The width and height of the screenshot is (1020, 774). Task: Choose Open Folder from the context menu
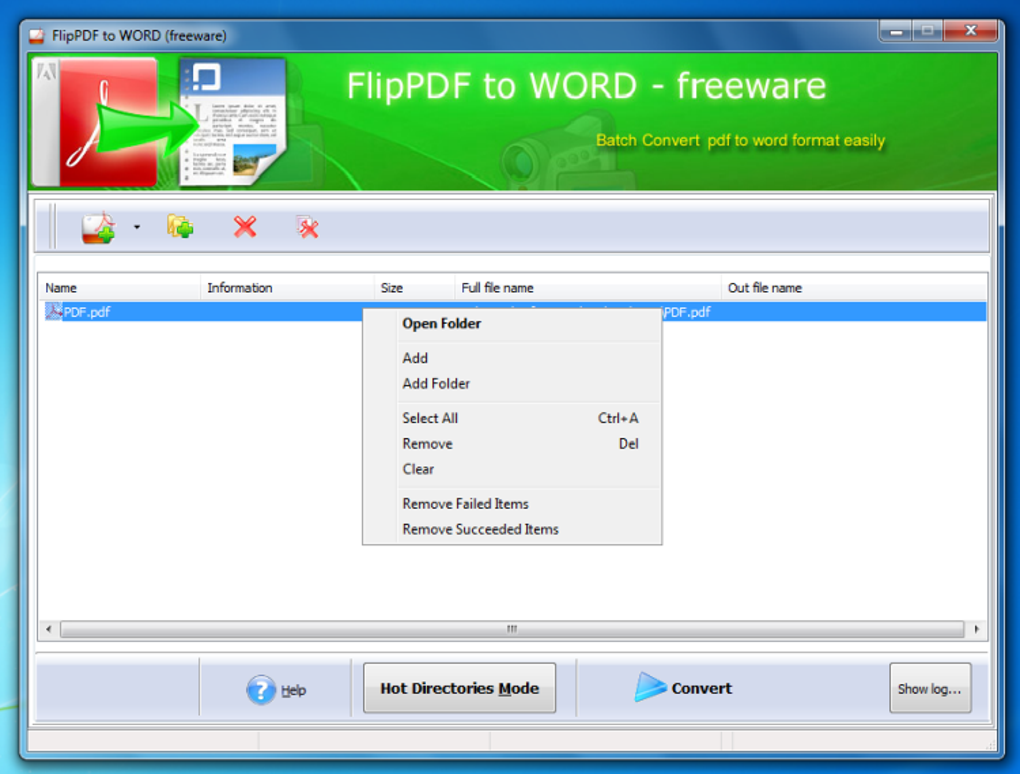tap(511, 324)
